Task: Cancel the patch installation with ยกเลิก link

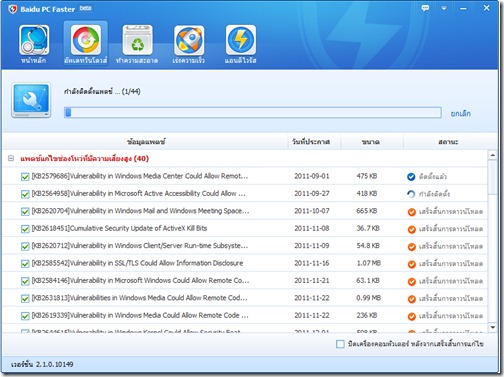Action: (461, 114)
